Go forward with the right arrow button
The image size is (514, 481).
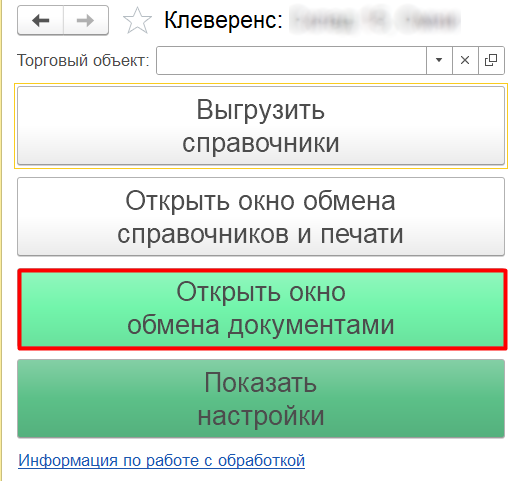pyautogui.click(x=86, y=20)
